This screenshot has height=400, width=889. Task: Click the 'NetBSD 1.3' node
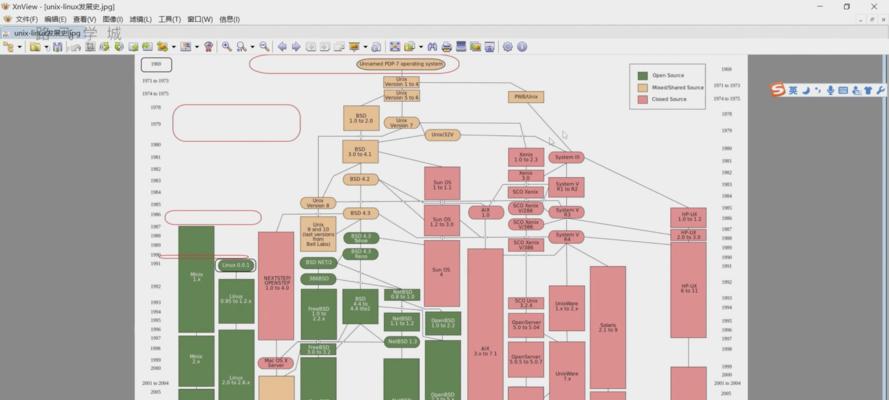click(x=401, y=342)
